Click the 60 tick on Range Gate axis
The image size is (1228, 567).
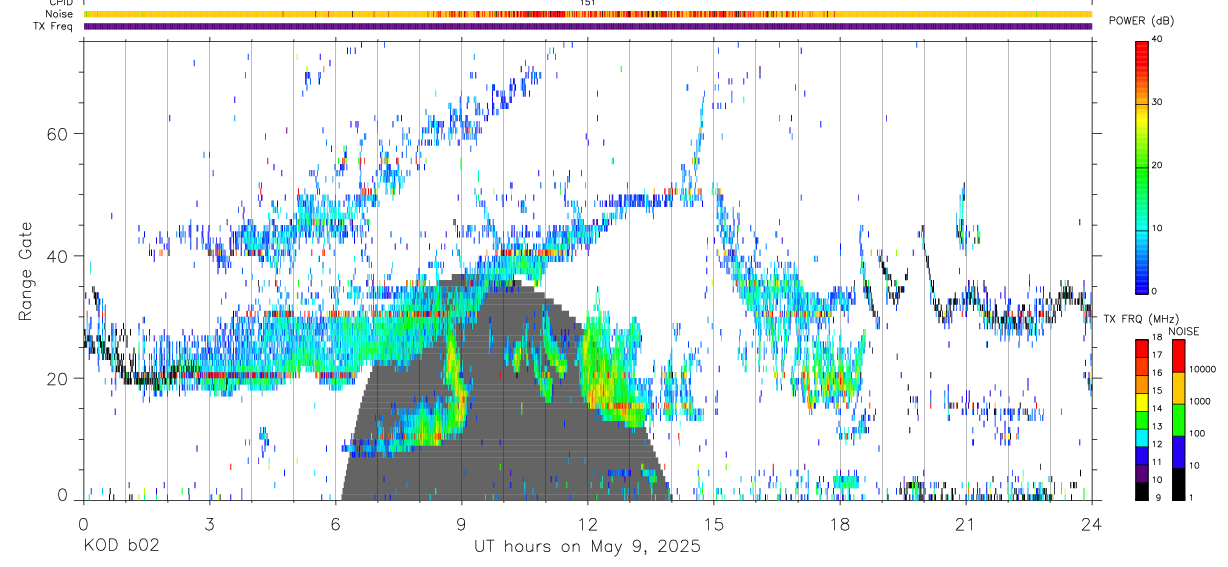[x=57, y=134]
